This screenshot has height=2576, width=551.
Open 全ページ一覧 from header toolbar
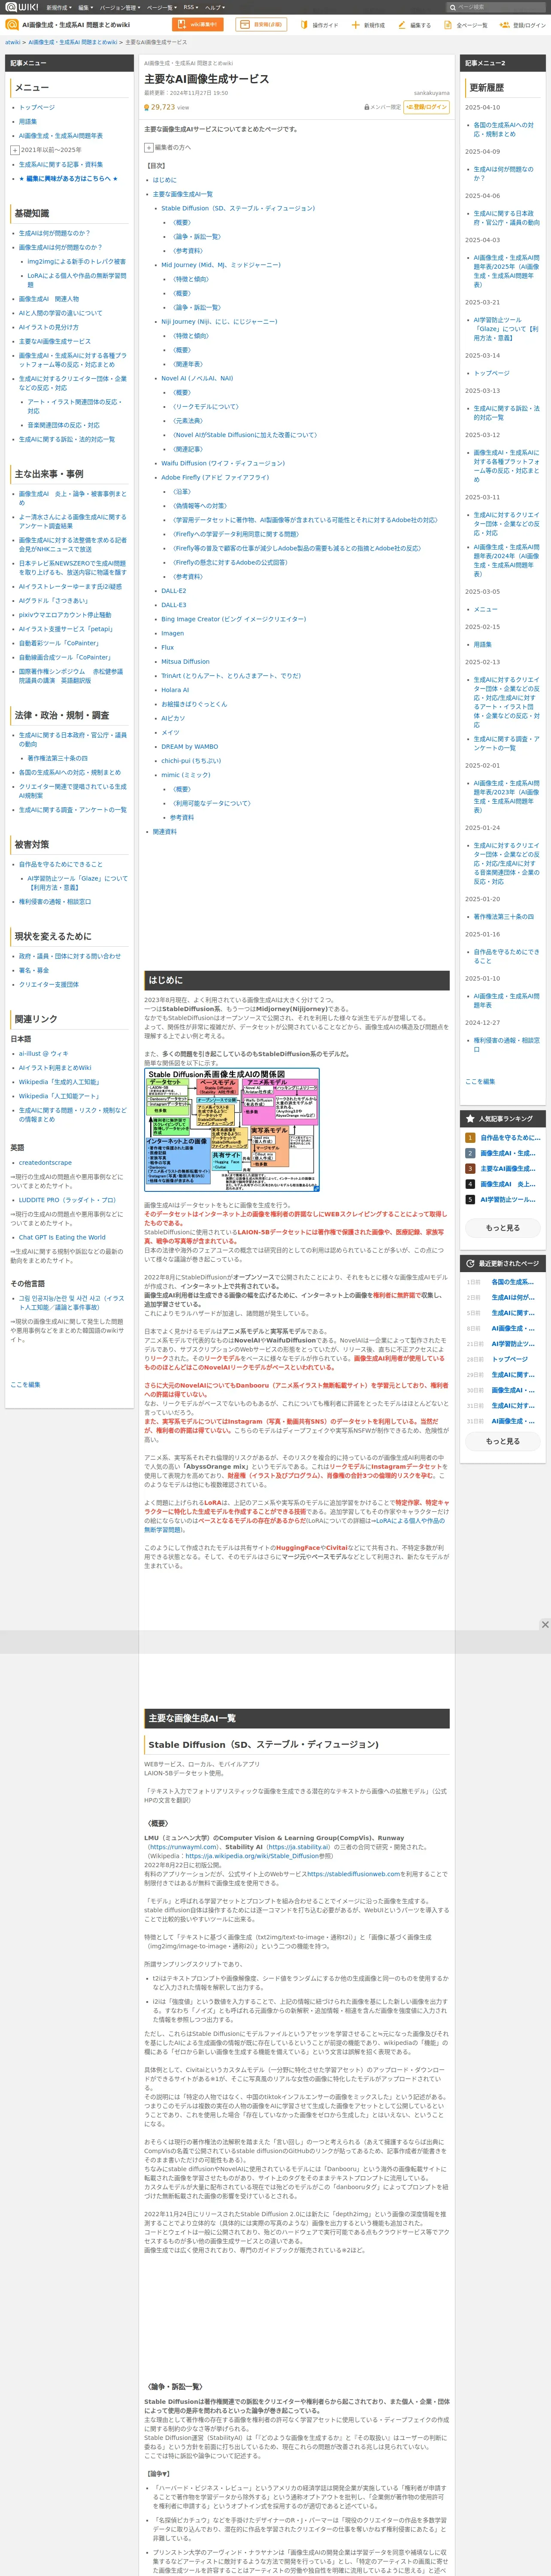click(x=466, y=25)
